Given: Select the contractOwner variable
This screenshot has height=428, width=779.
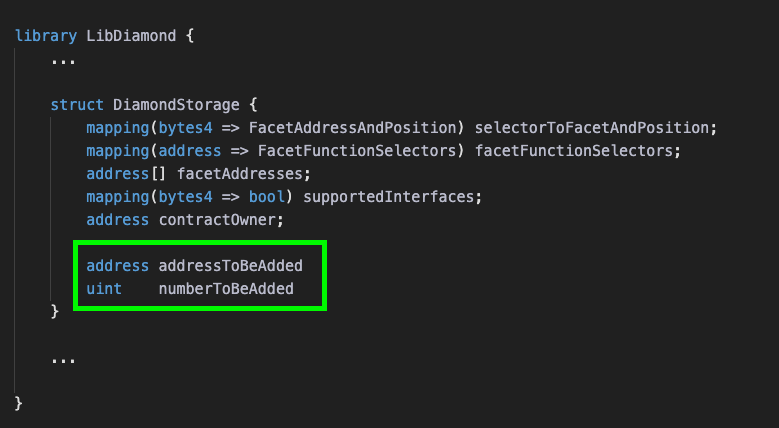Looking at the screenshot, I should click(217, 220).
